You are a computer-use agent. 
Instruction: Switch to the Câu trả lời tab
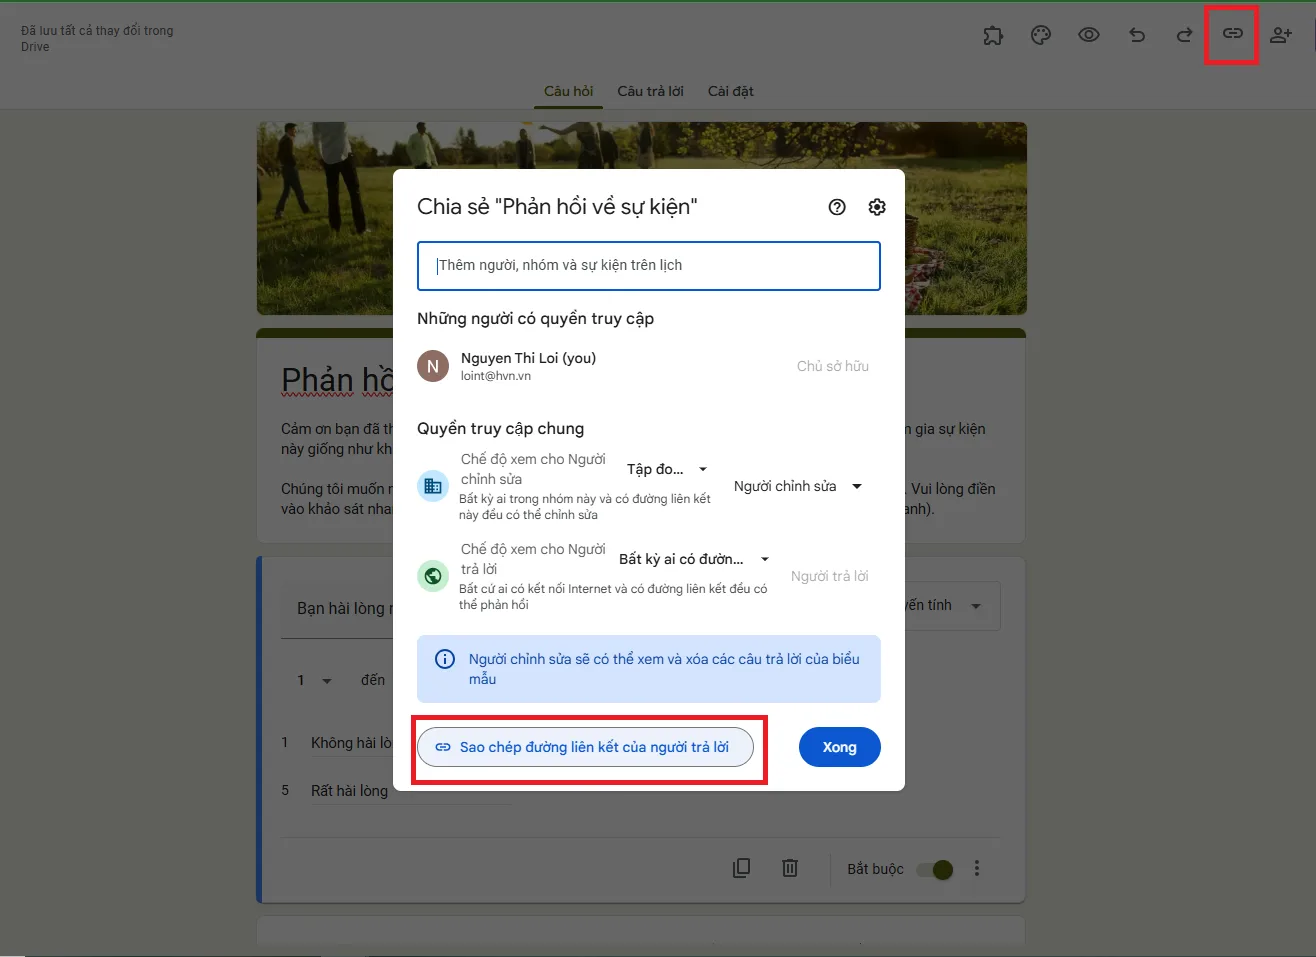click(650, 91)
